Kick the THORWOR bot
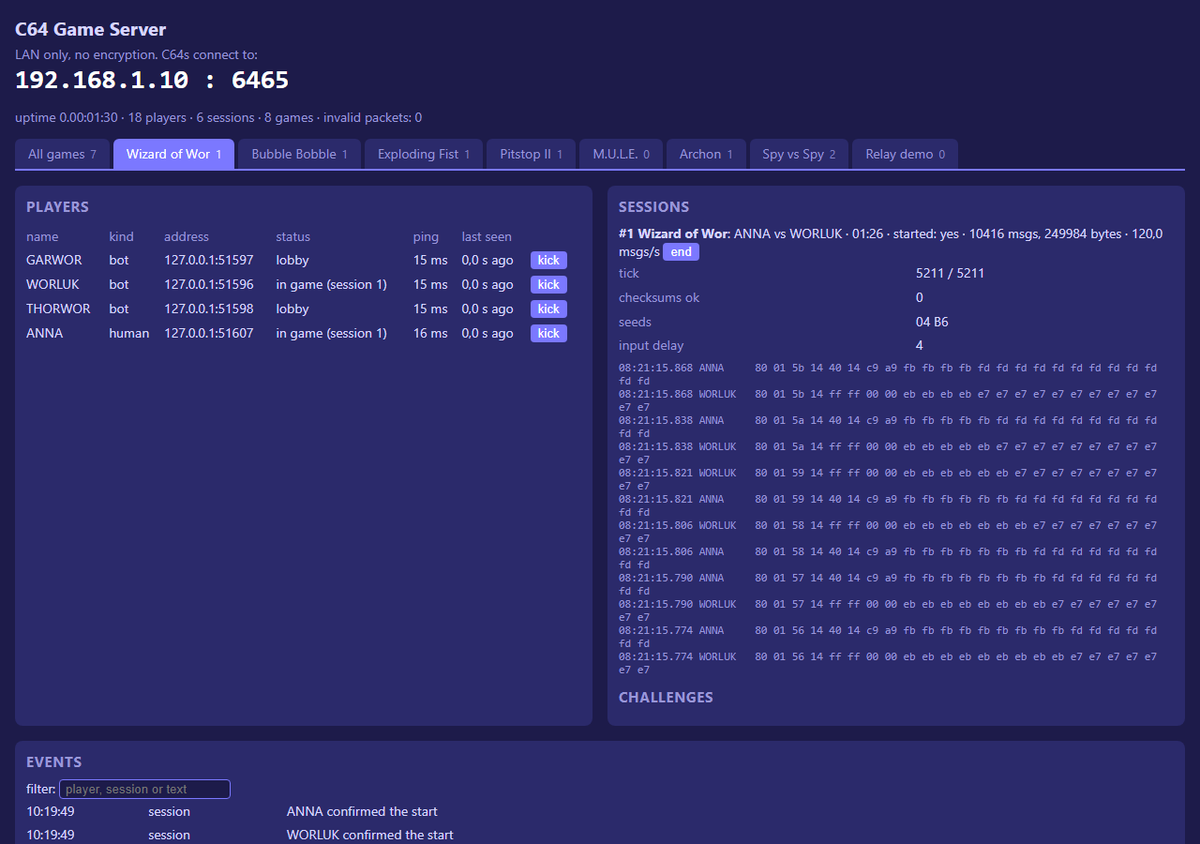The width and height of the screenshot is (1200, 844). 548,309
